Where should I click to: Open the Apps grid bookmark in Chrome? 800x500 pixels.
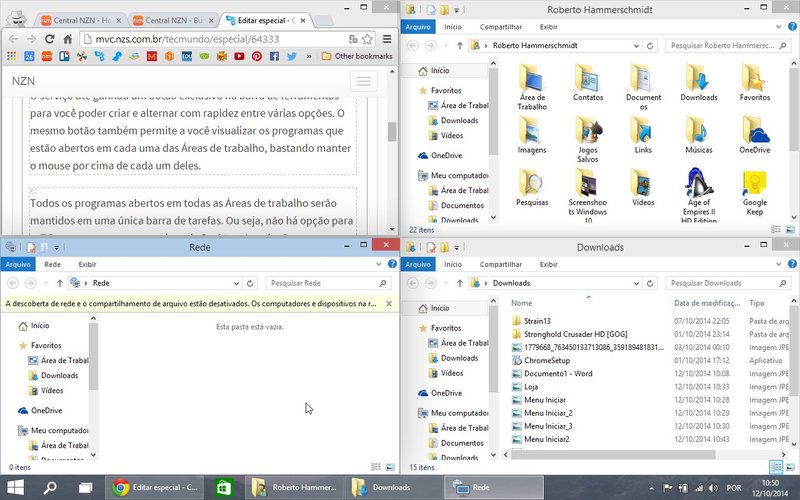[x=11, y=56]
